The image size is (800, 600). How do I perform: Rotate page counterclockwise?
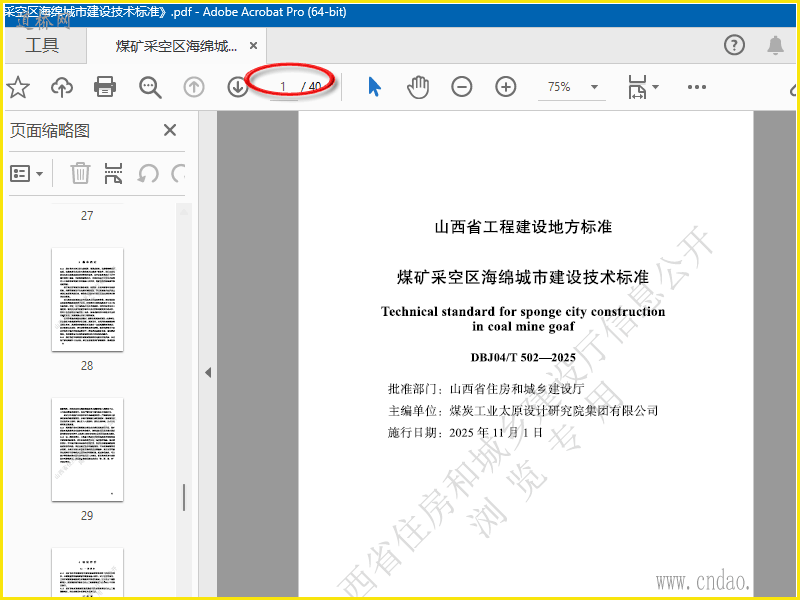click(x=148, y=173)
